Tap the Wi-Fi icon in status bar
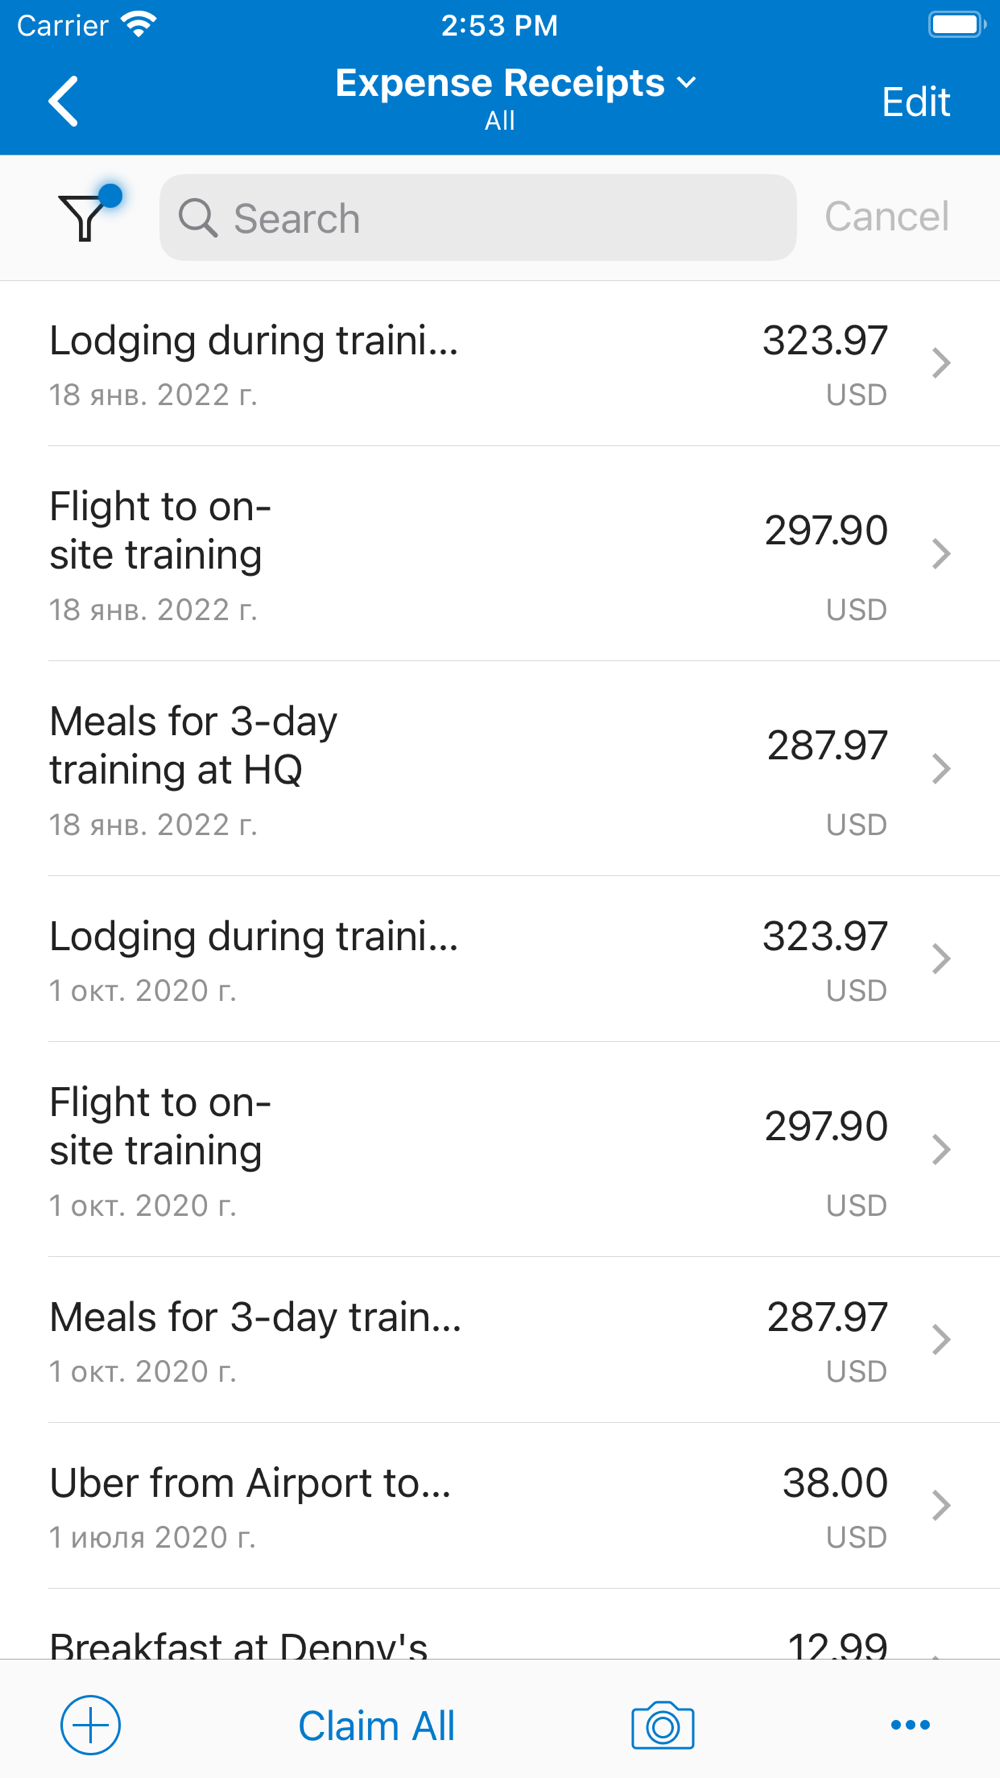Viewport: 1000px width, 1778px height. point(139,25)
